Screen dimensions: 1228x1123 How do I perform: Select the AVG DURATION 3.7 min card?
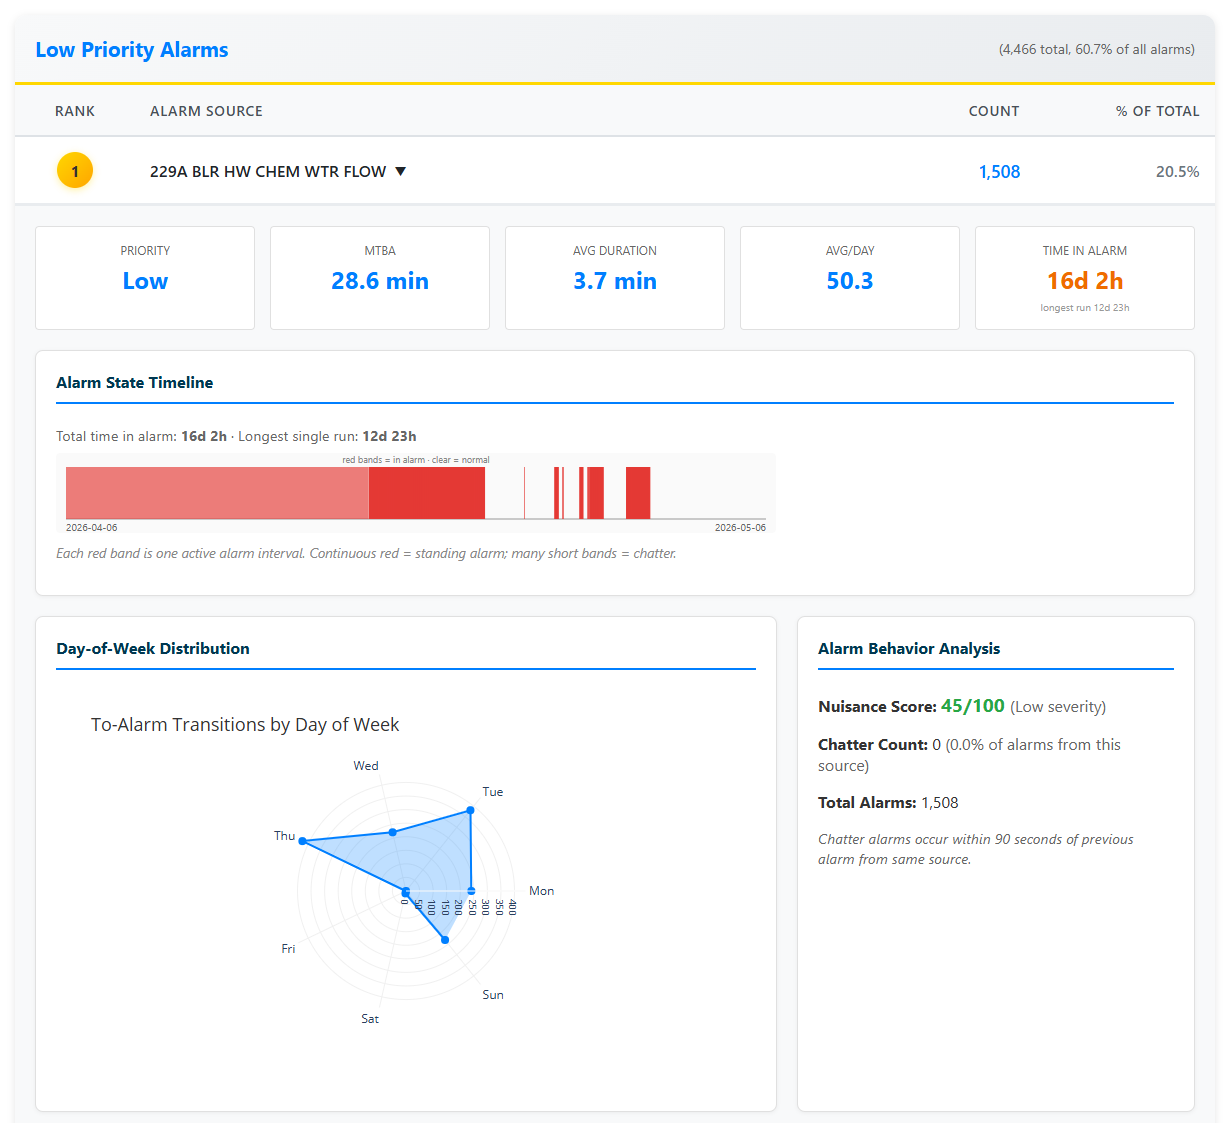click(615, 278)
